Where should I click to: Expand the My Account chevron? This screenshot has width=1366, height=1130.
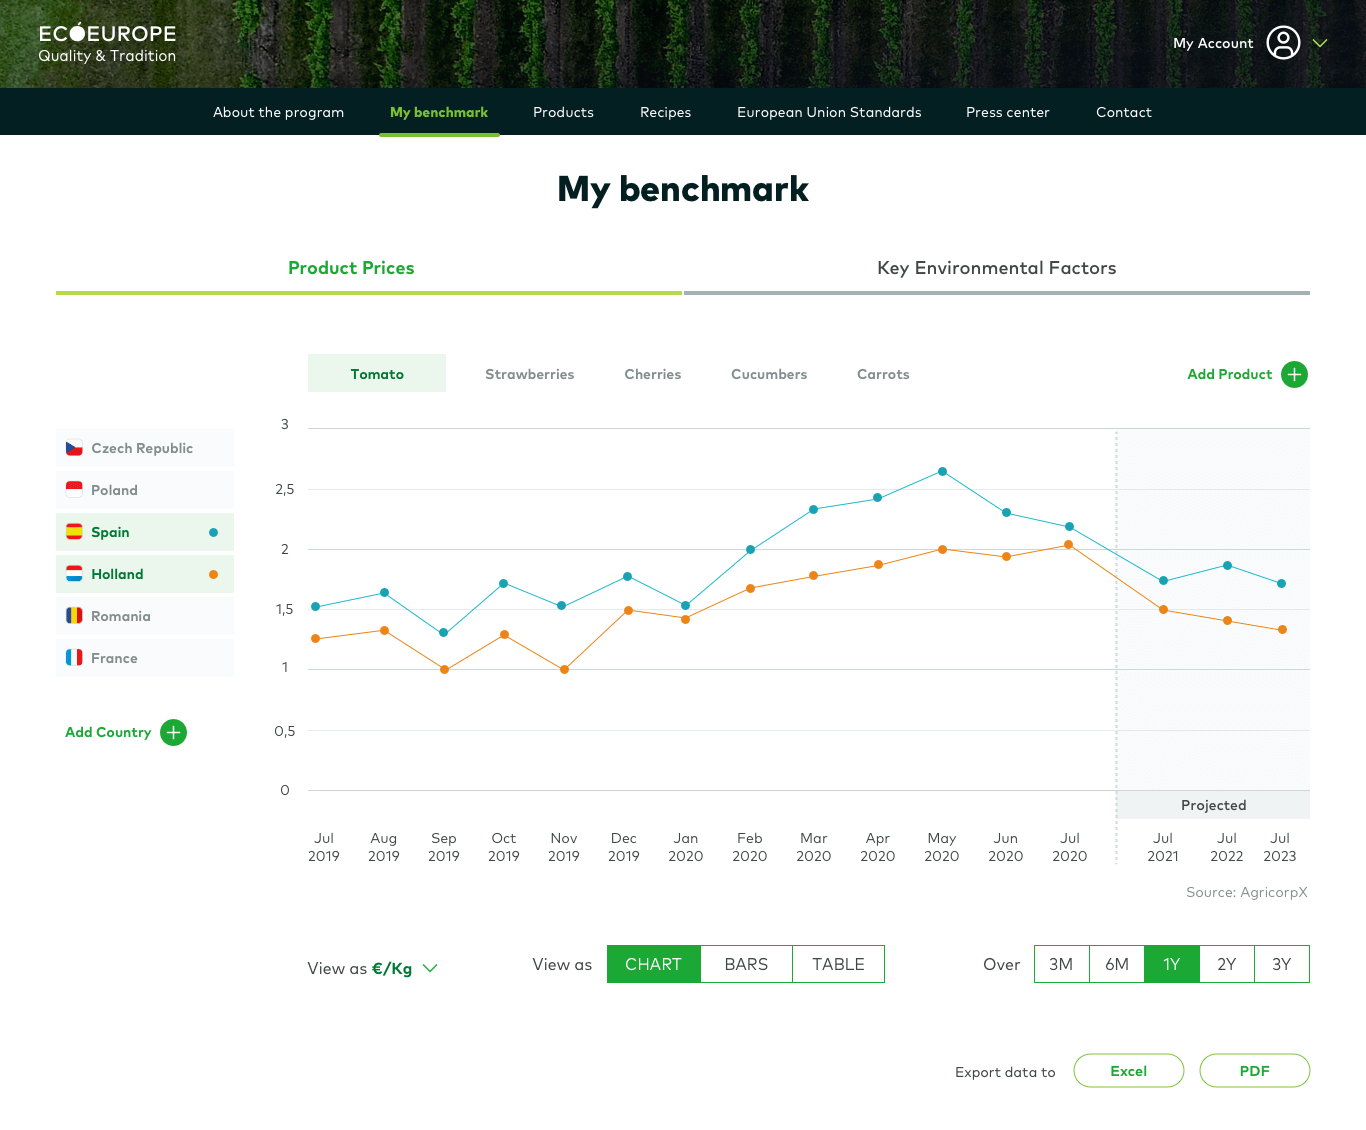pos(1320,43)
